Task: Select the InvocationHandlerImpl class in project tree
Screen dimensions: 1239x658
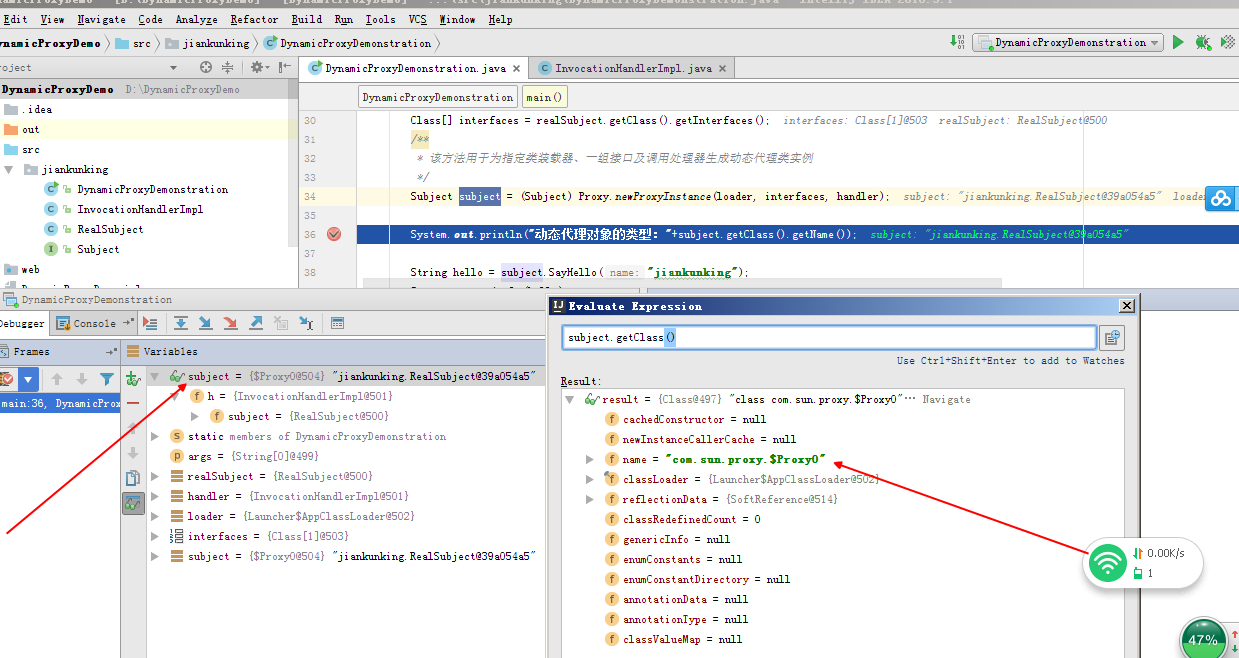Action: (139, 209)
